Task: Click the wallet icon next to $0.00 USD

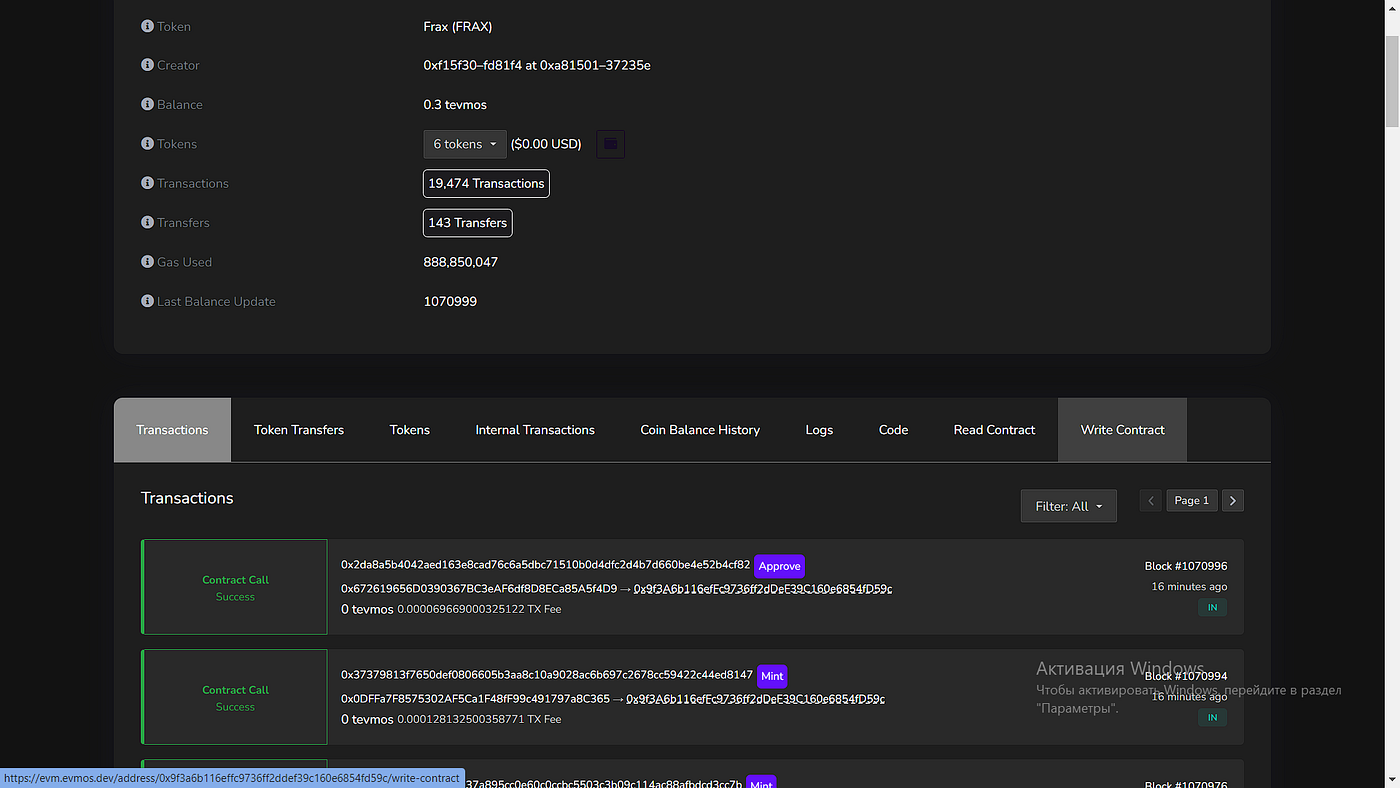Action: [x=611, y=144]
